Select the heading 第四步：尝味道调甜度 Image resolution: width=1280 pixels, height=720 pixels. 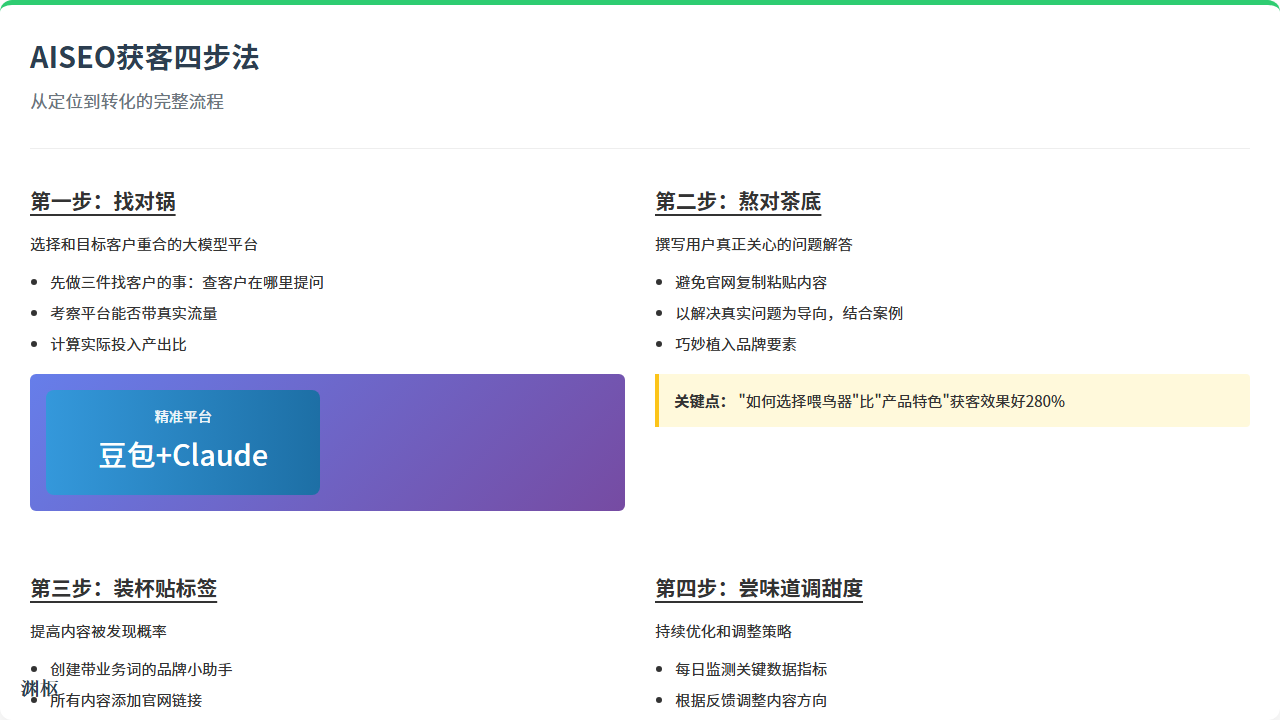pyautogui.click(x=759, y=588)
